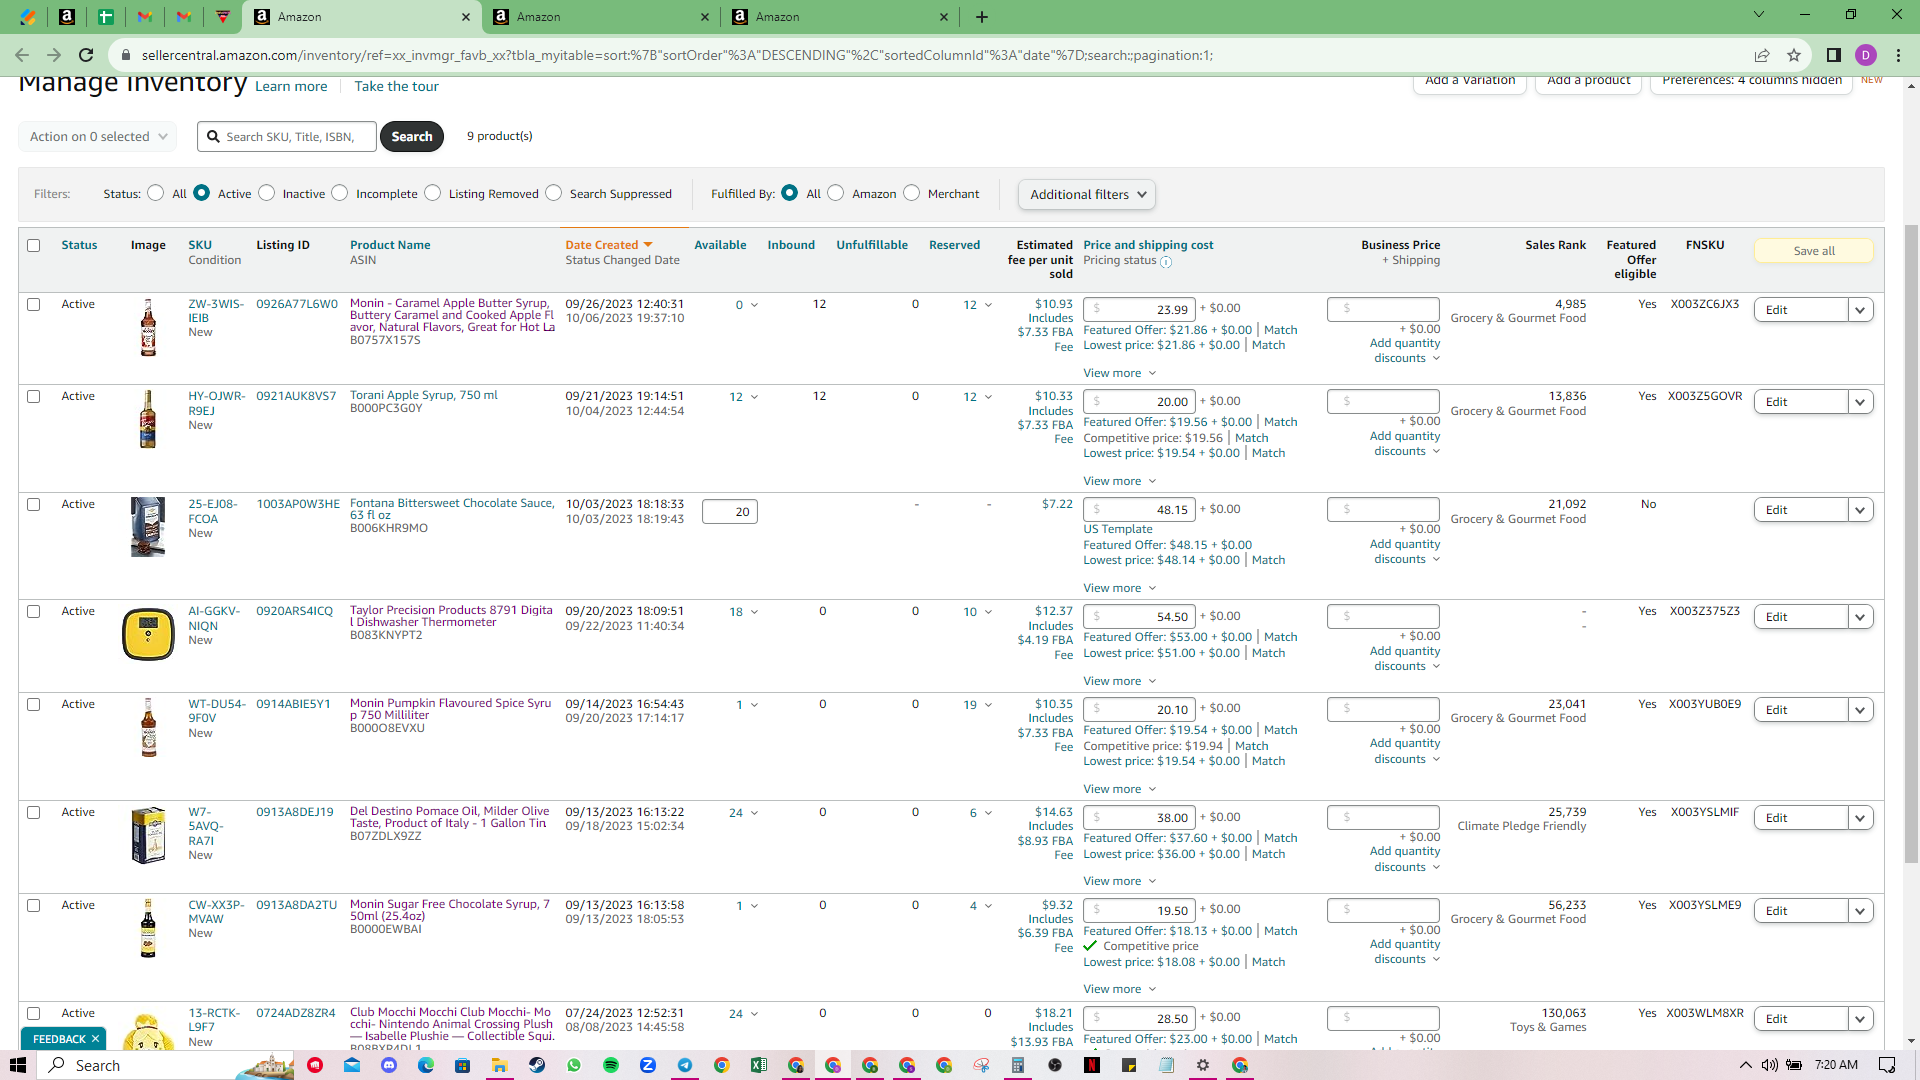The image size is (1920, 1080).
Task: Open WhatsApp from the taskbar
Action: coord(574,1065)
